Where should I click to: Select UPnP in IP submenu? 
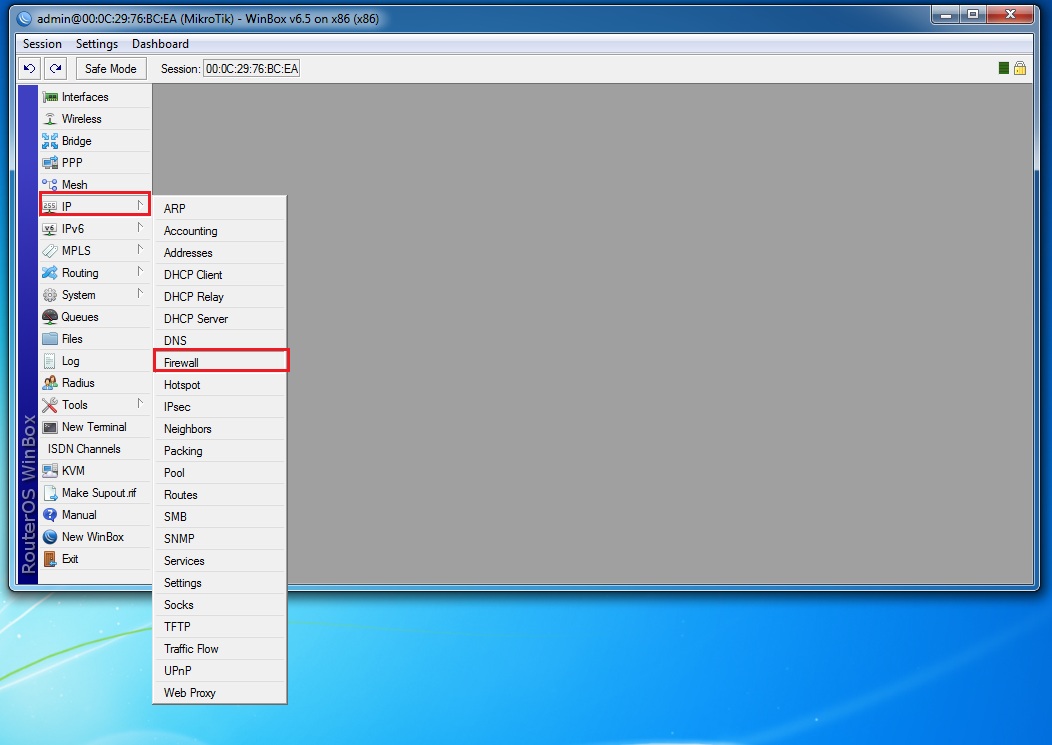(220, 671)
